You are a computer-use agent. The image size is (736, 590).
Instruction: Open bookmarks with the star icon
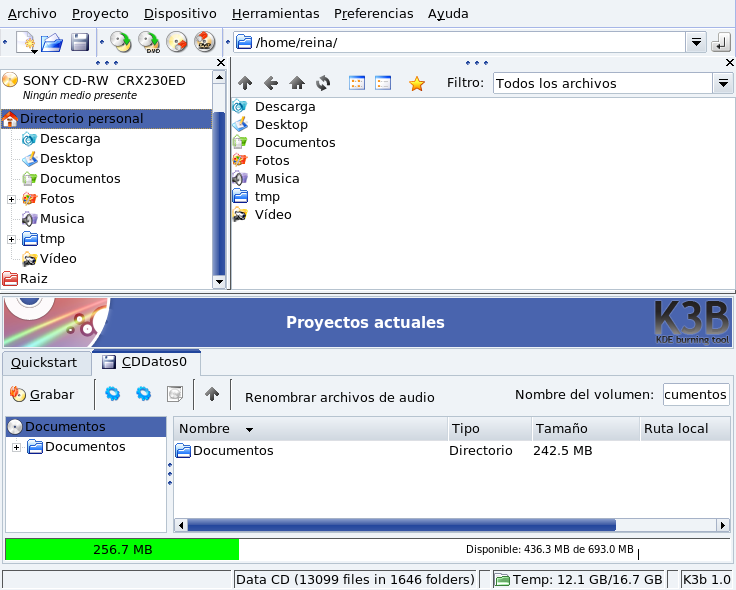(x=417, y=84)
